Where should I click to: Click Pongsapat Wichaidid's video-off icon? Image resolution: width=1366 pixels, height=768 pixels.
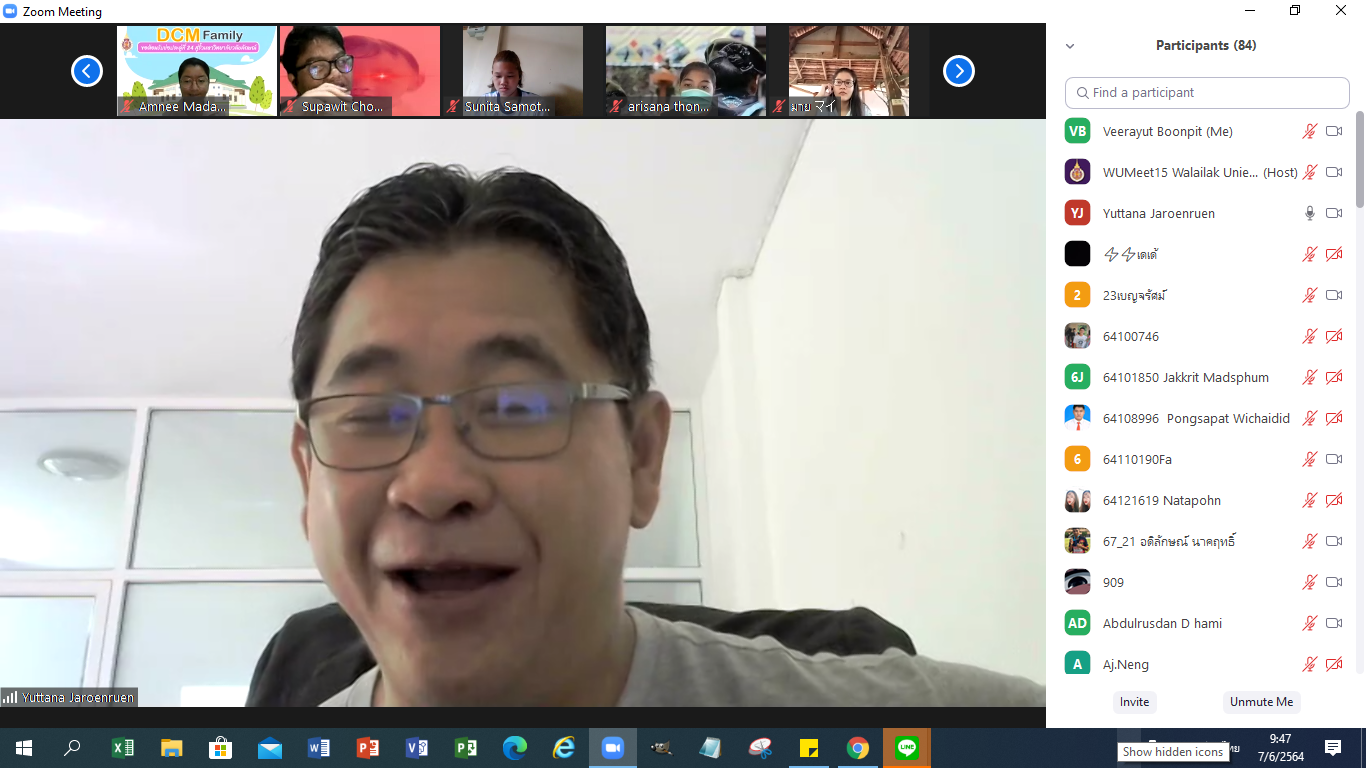click(1333, 418)
